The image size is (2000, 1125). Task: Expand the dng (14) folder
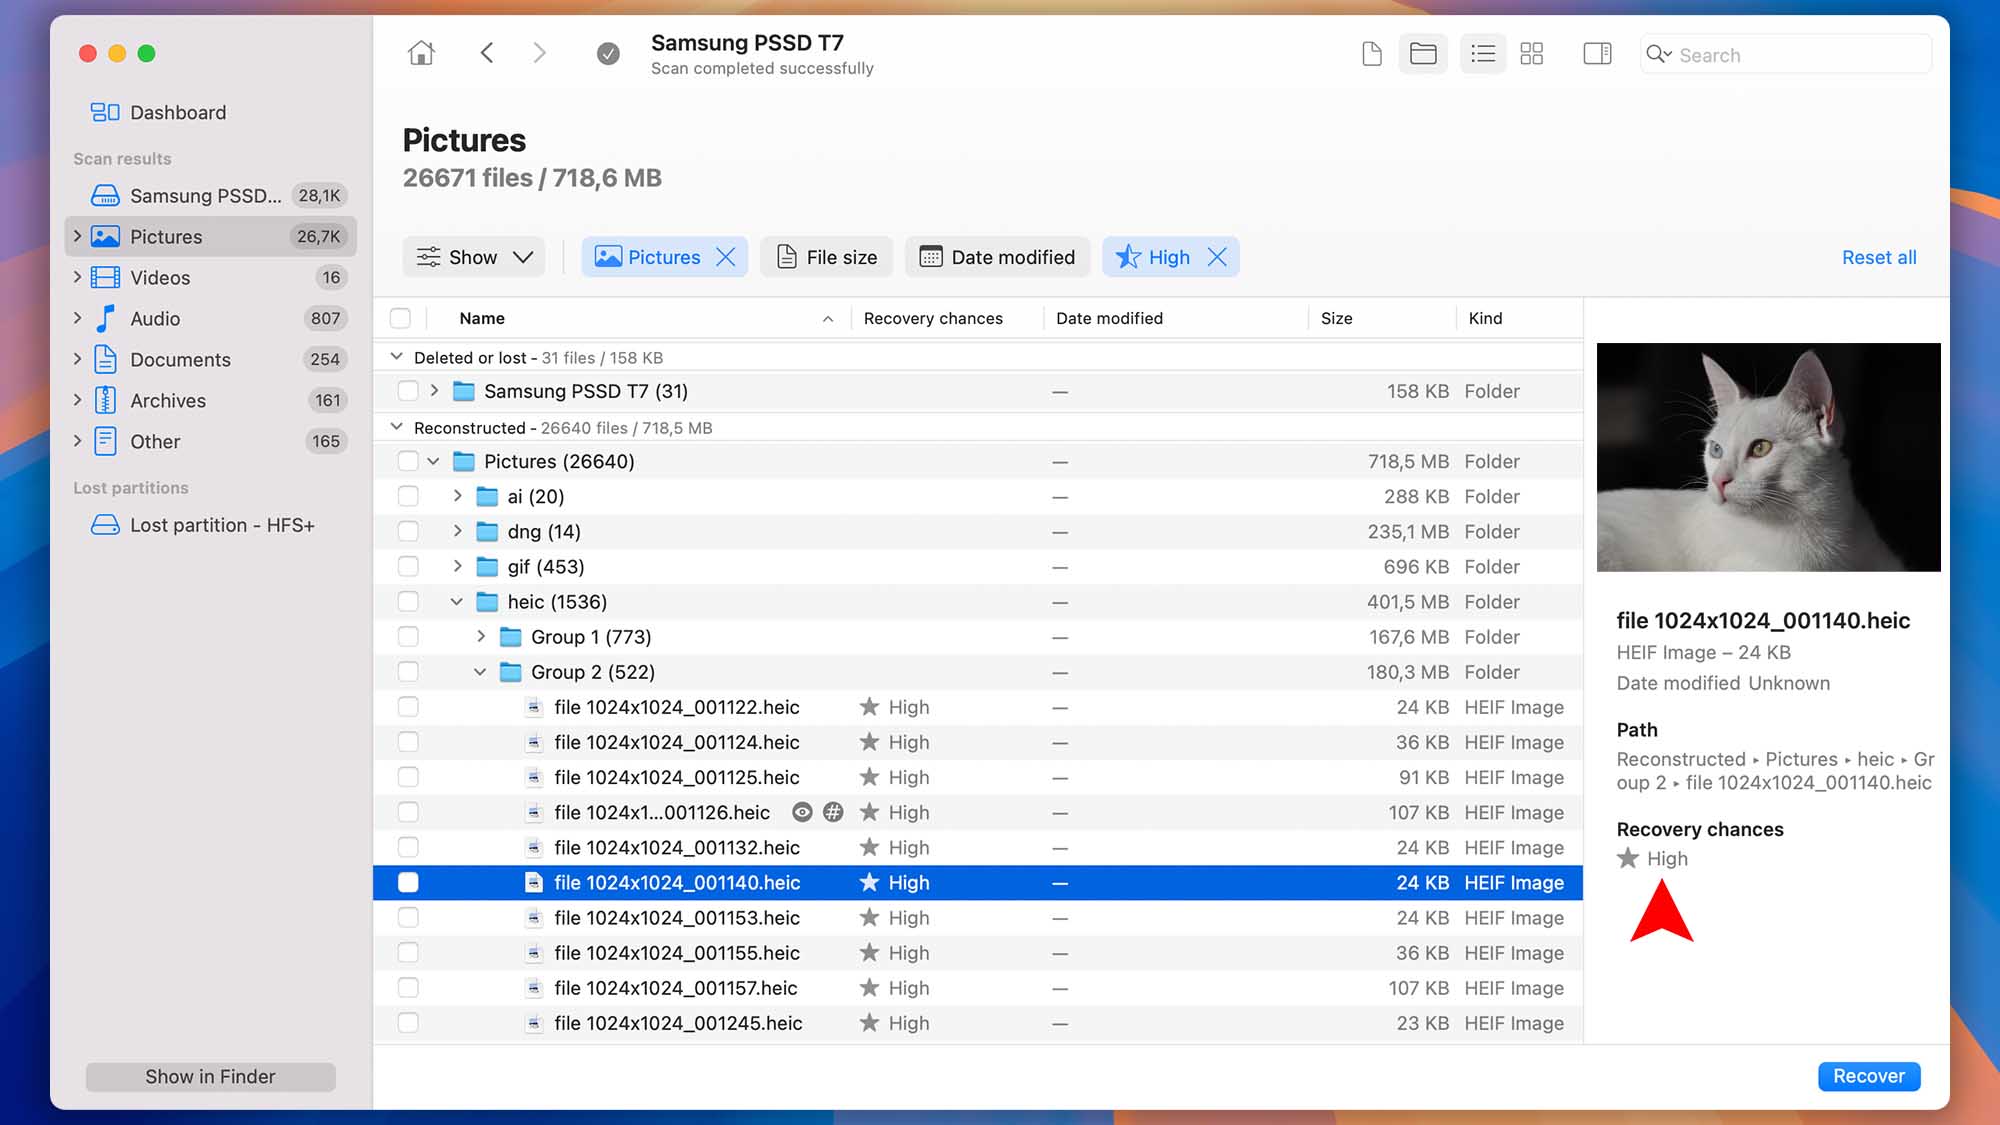point(457,531)
